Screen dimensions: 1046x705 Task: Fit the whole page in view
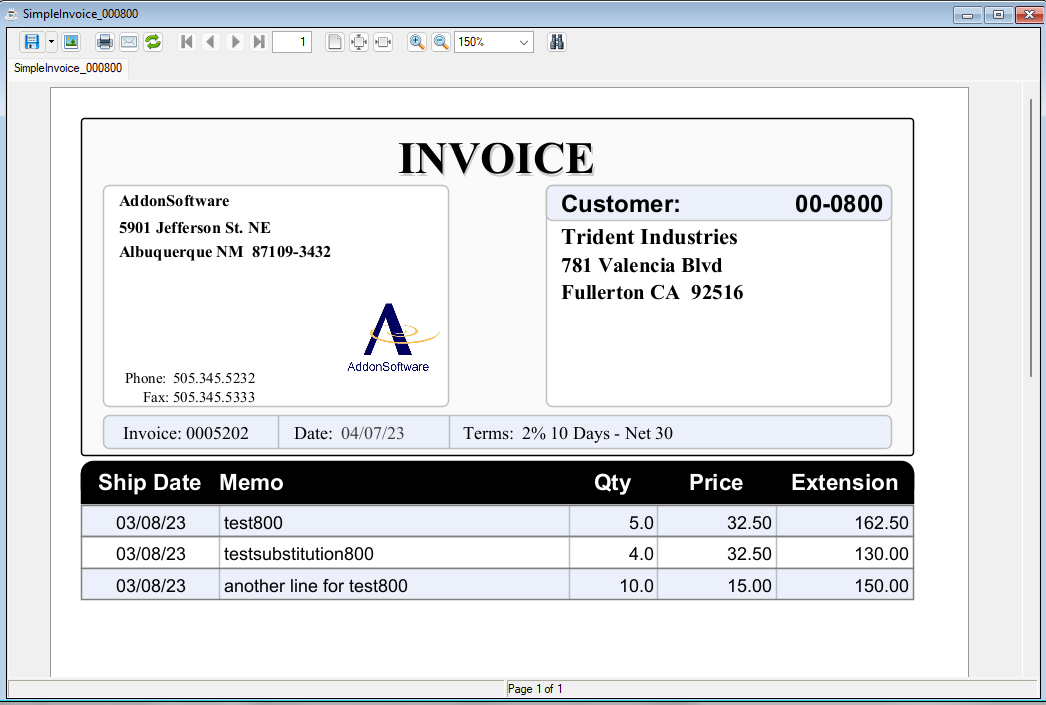pos(359,42)
